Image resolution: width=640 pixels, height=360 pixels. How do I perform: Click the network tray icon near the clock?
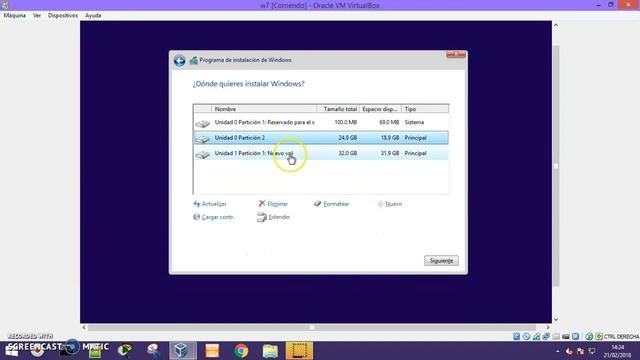(x=592, y=351)
